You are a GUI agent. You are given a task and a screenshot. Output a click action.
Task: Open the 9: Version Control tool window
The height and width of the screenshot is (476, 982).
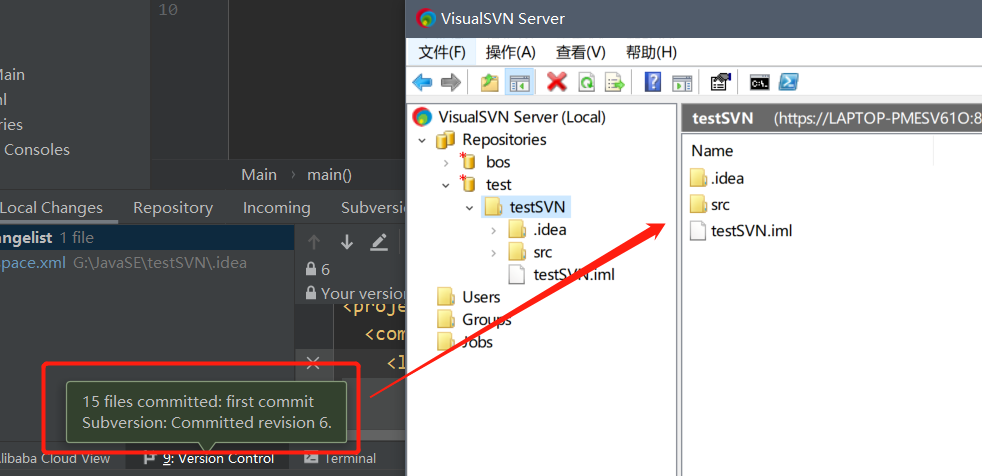pyautogui.click(x=209, y=458)
